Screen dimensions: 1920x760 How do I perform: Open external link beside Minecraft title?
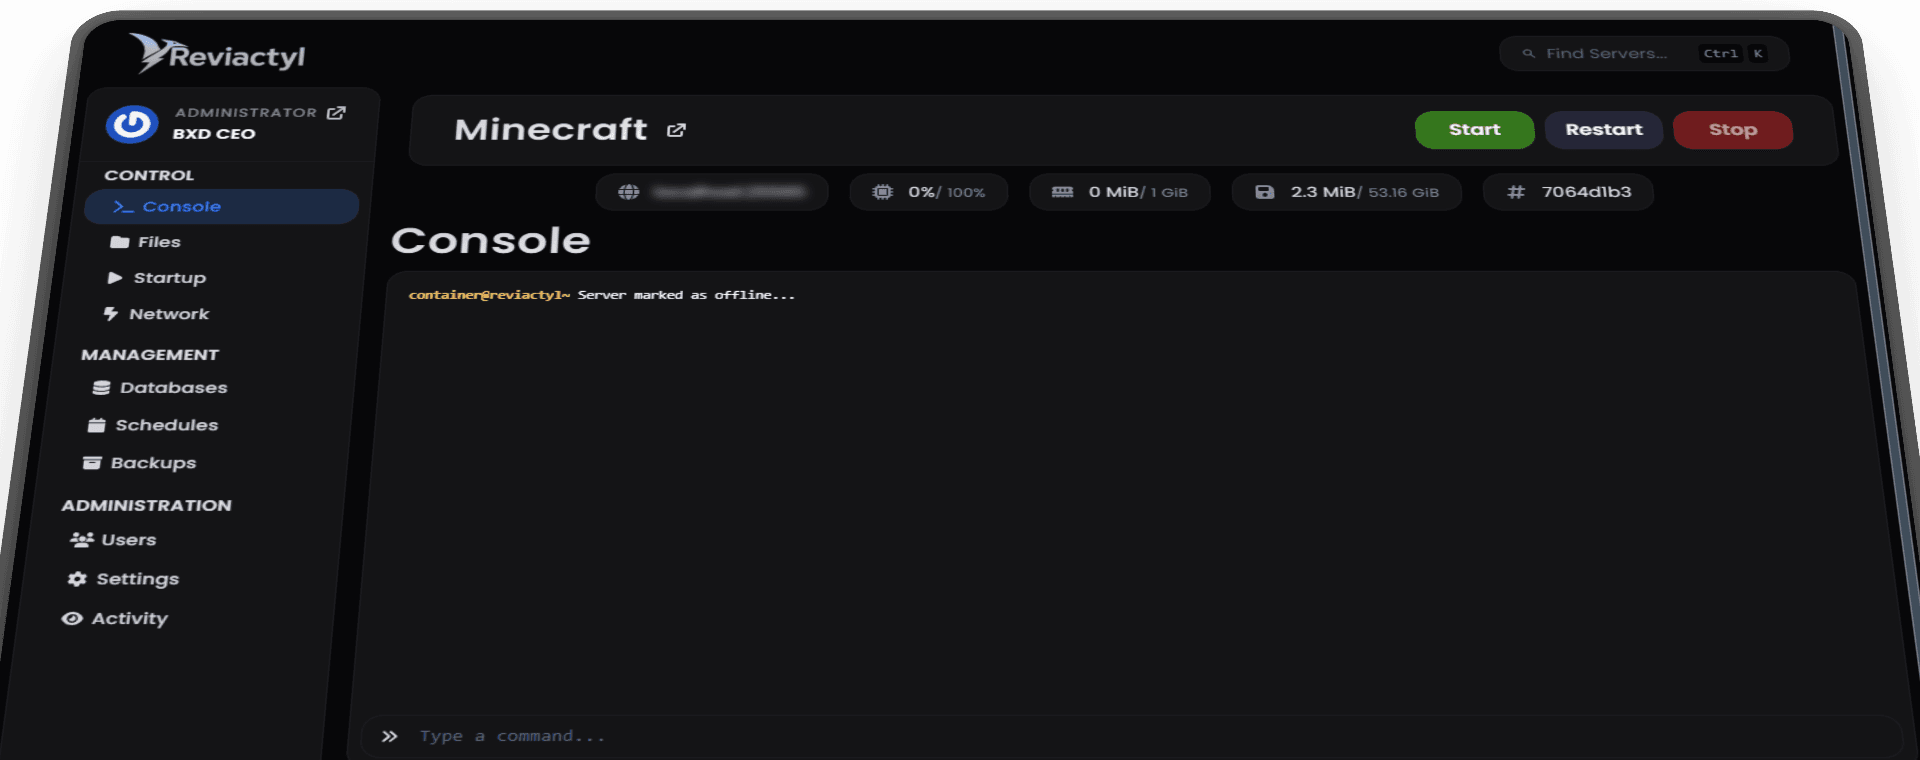(676, 130)
